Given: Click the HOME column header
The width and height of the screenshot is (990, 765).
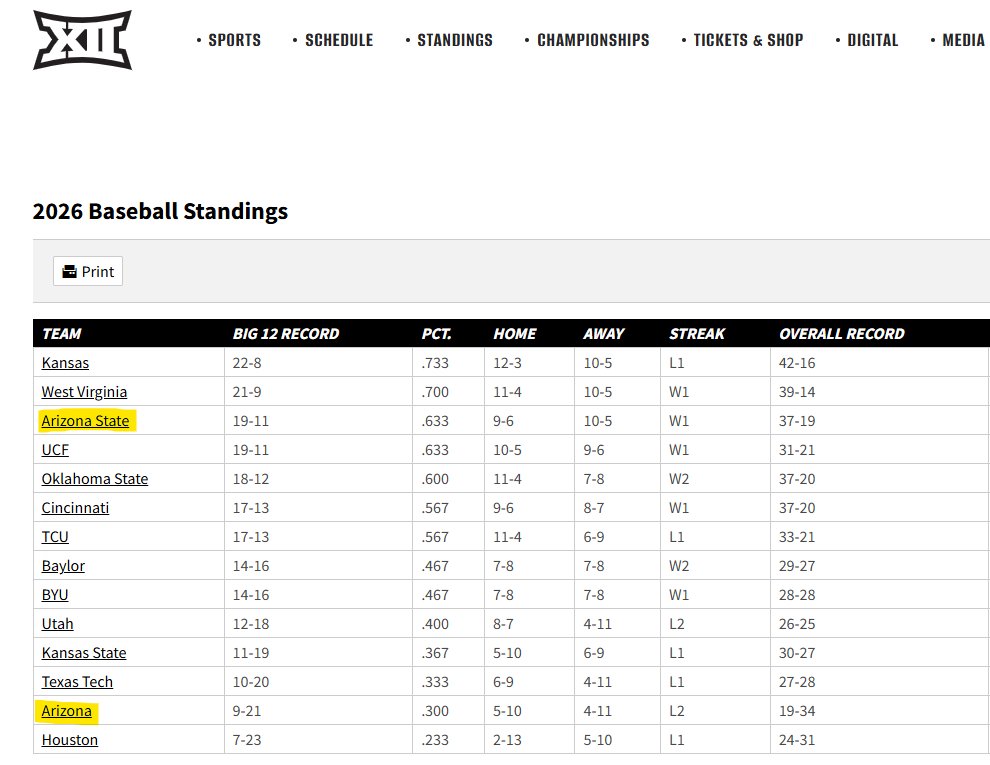Looking at the screenshot, I should [515, 334].
